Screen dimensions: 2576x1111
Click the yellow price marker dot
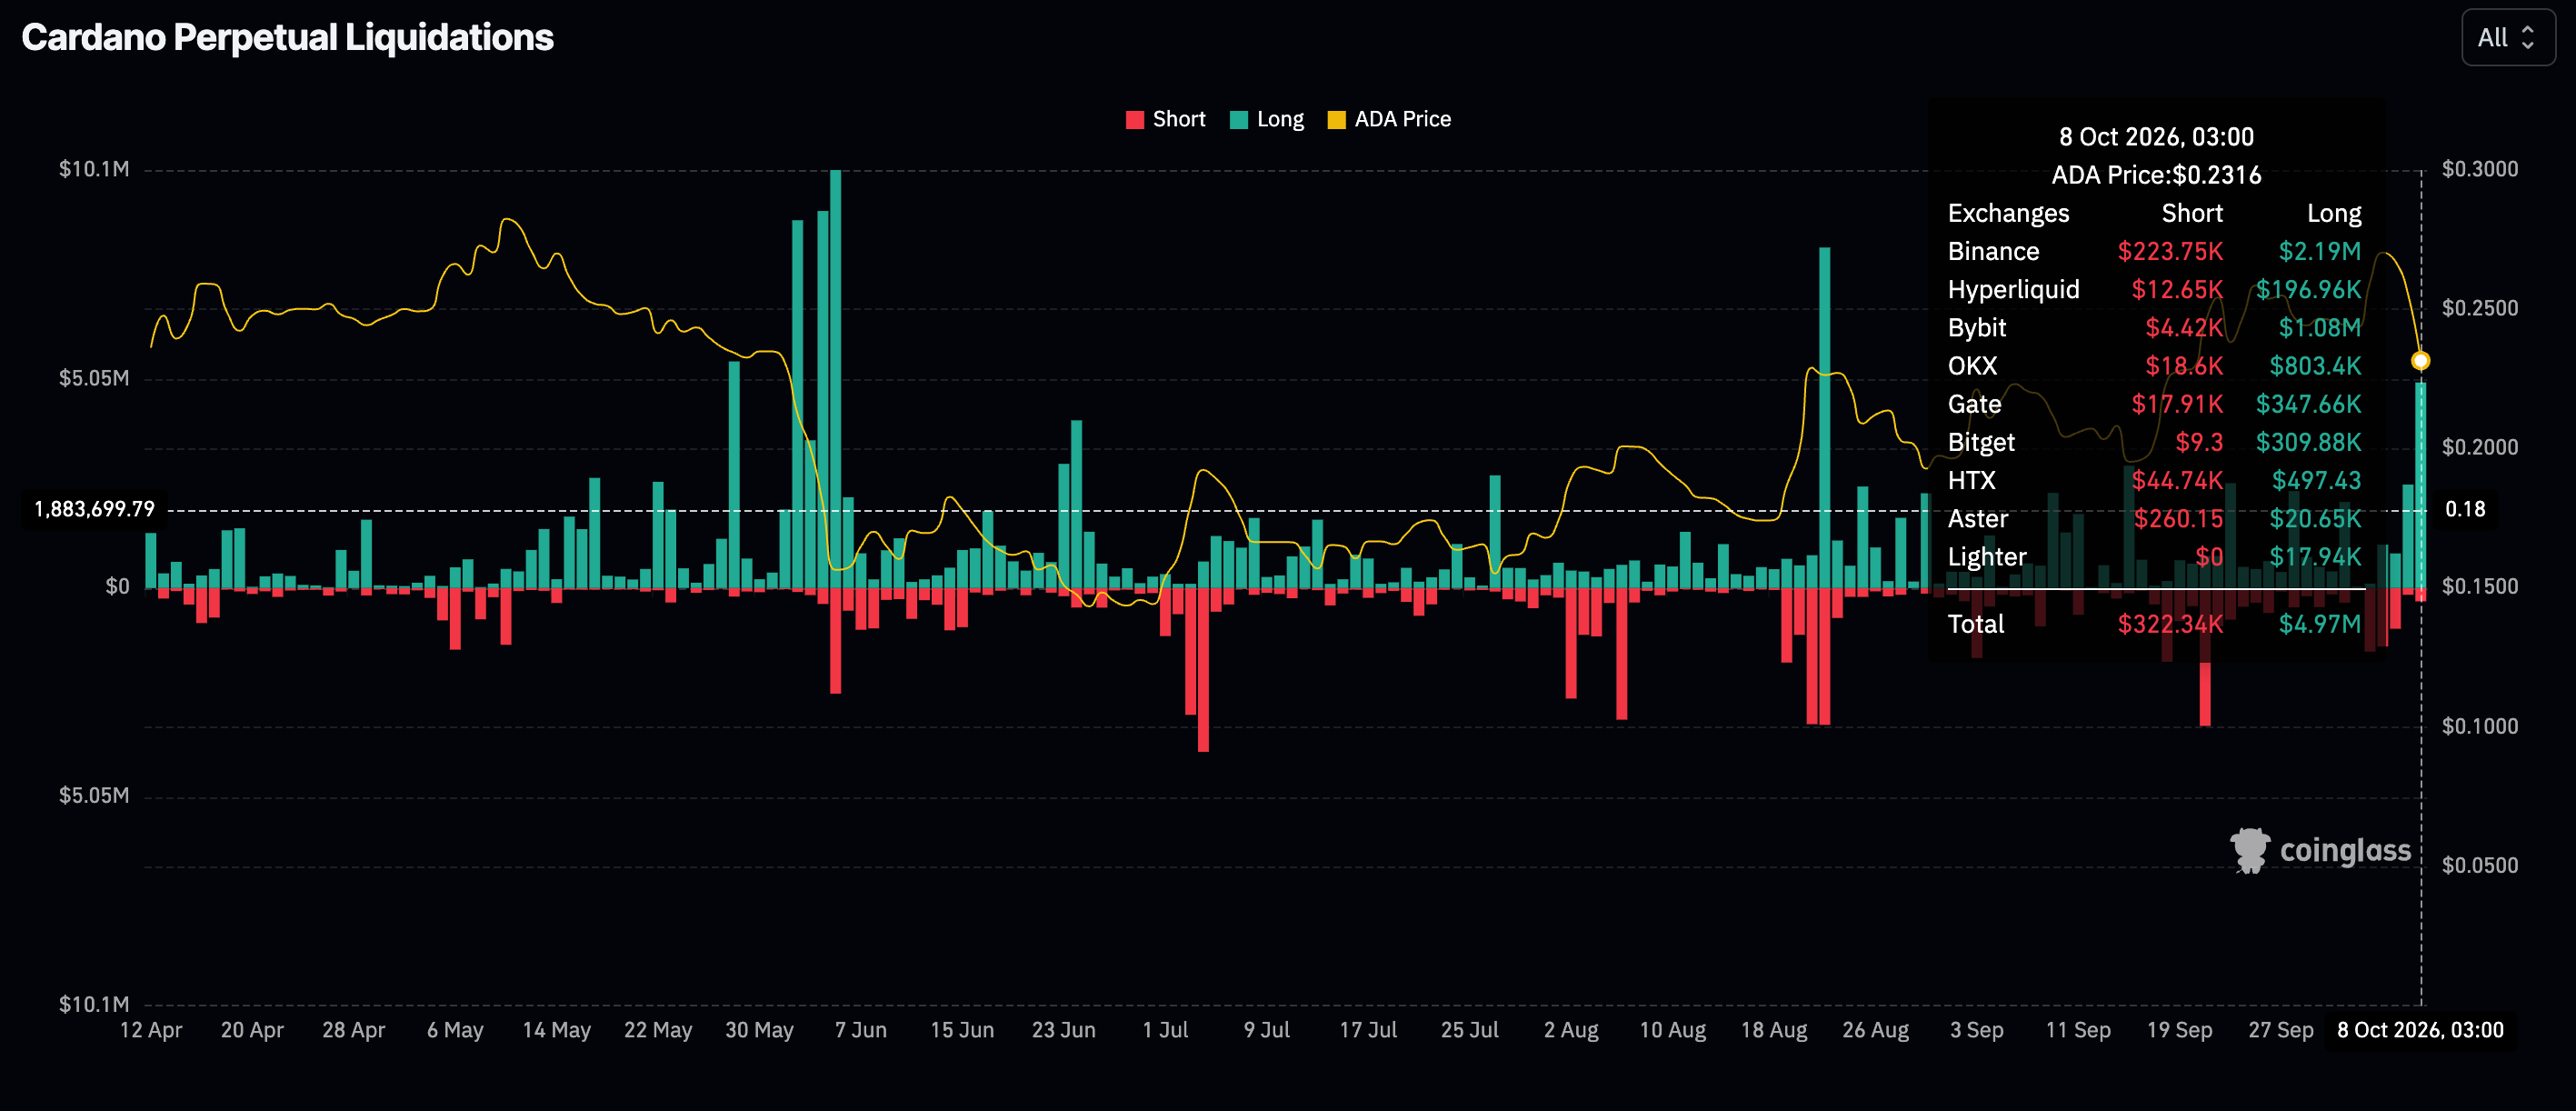[2420, 361]
